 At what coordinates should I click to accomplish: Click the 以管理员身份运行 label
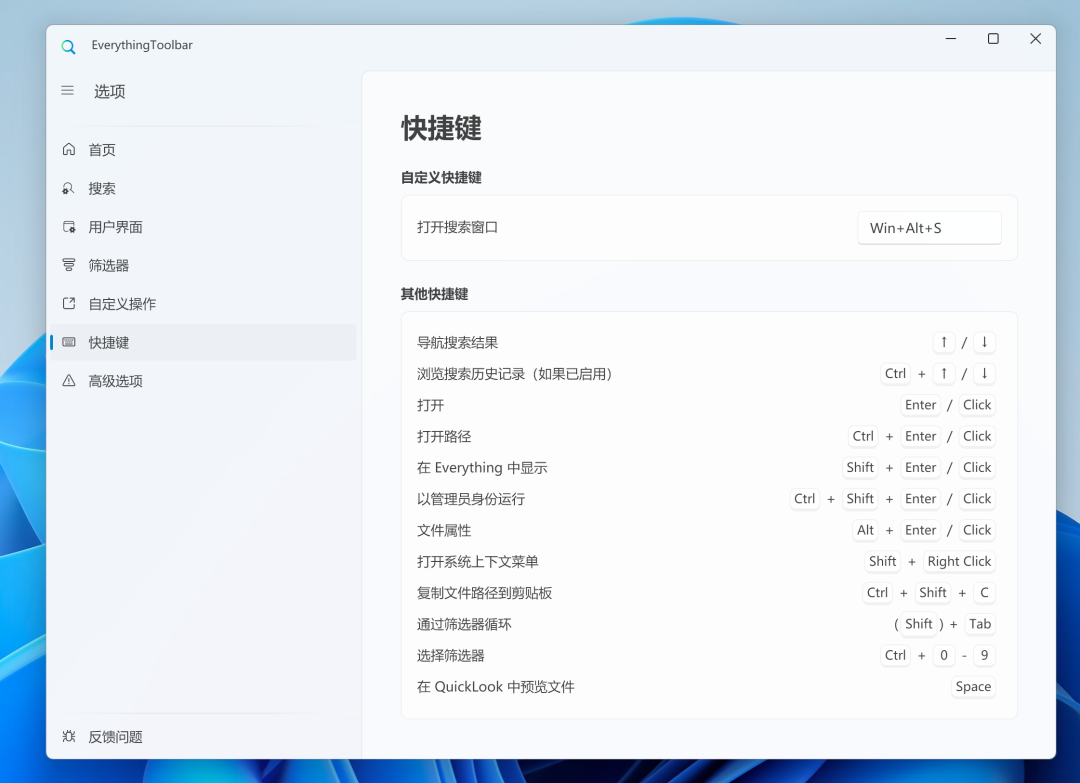pos(471,499)
